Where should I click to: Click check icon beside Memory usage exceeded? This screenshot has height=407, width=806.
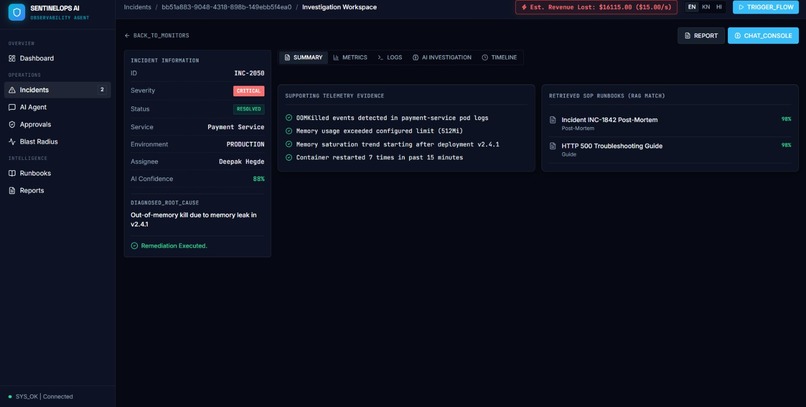coord(289,131)
